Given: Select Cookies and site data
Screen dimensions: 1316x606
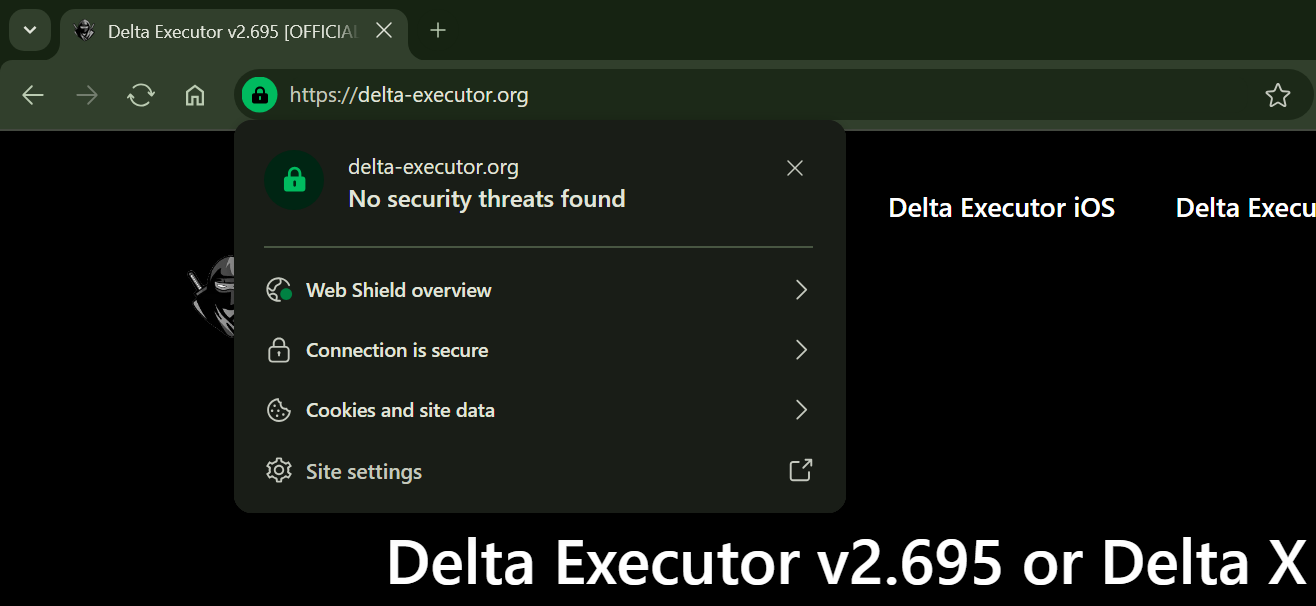Looking at the screenshot, I should point(400,410).
